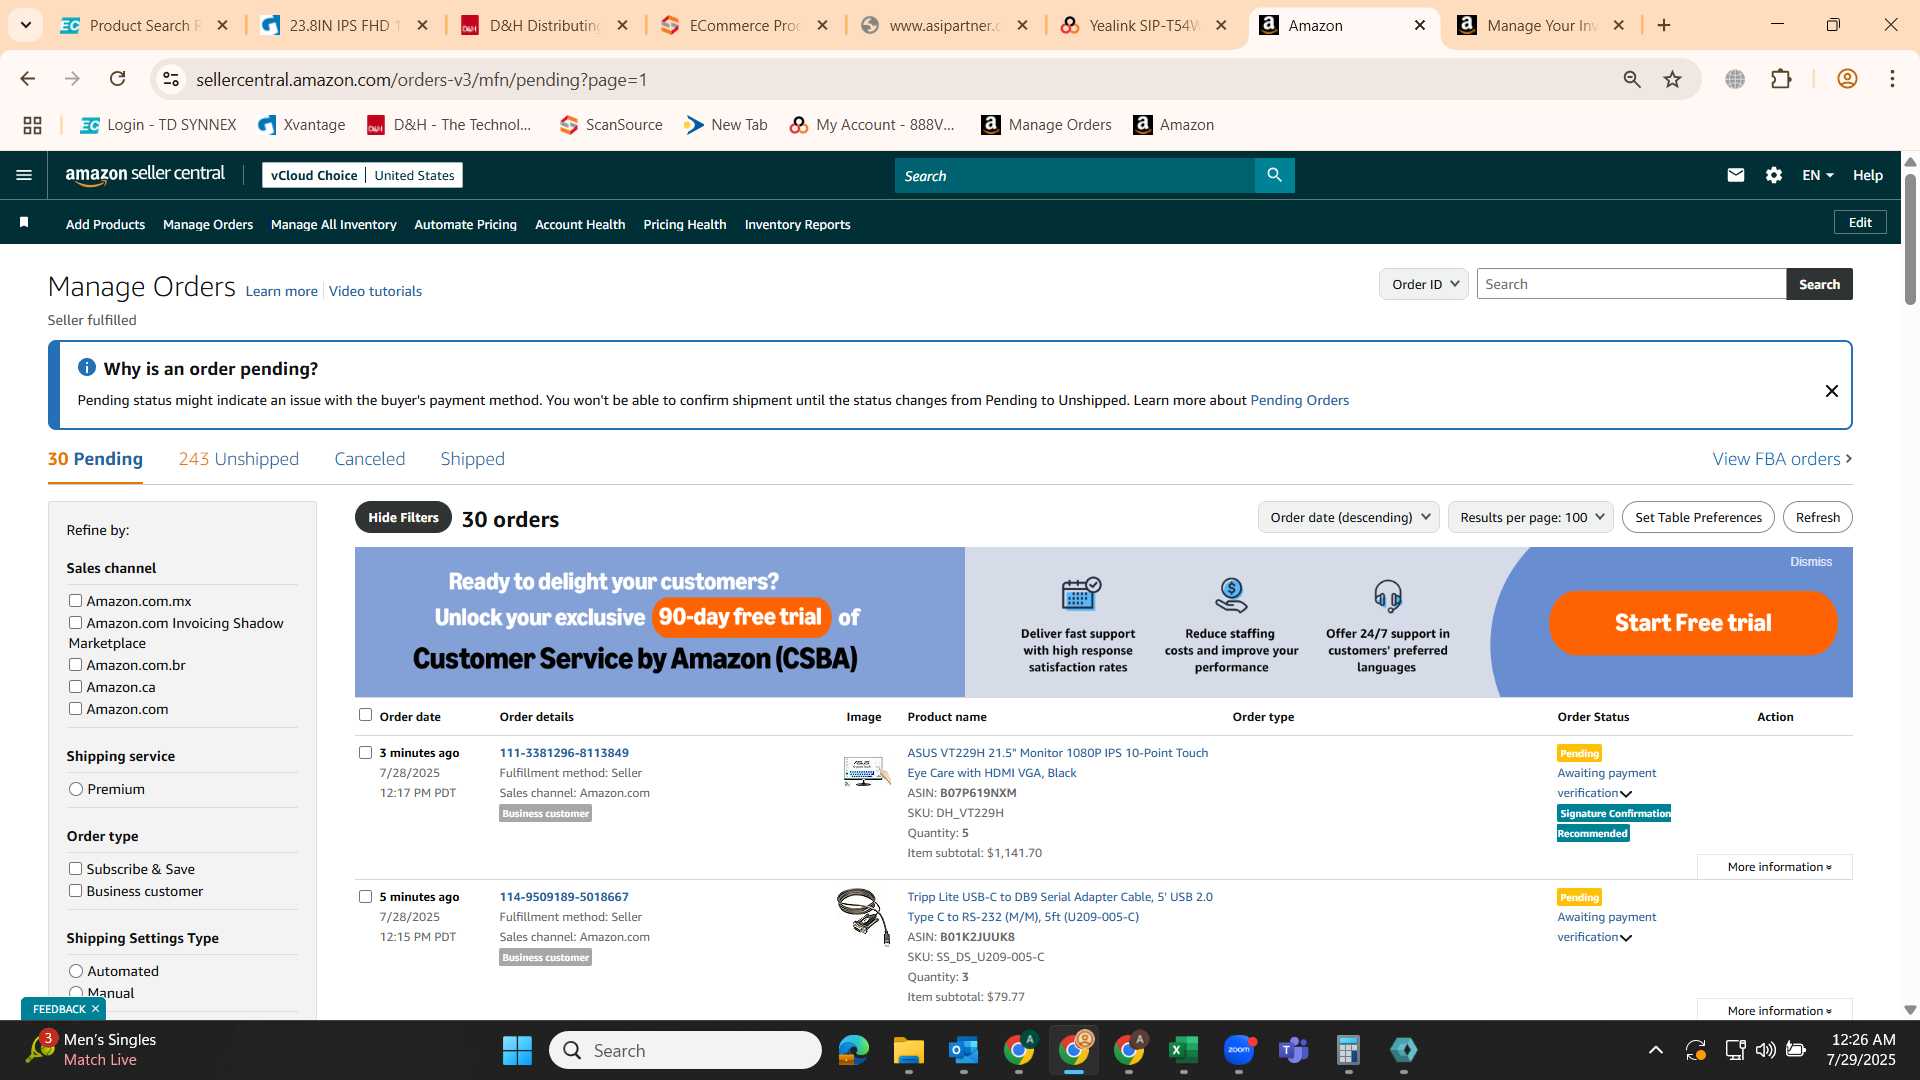This screenshot has height=1080, width=1920.
Task: Select the Premium shipping service radio
Action: pos(76,789)
